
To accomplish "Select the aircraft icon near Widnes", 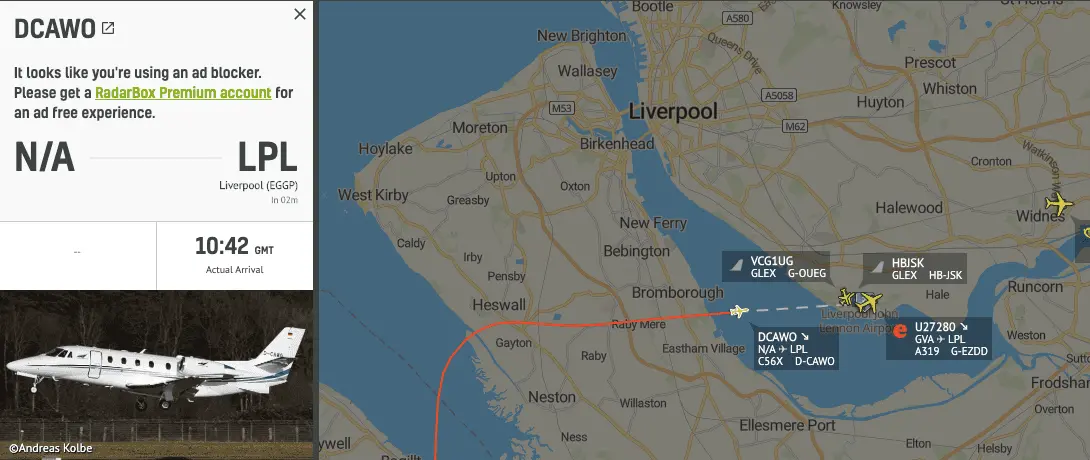I will [1059, 204].
